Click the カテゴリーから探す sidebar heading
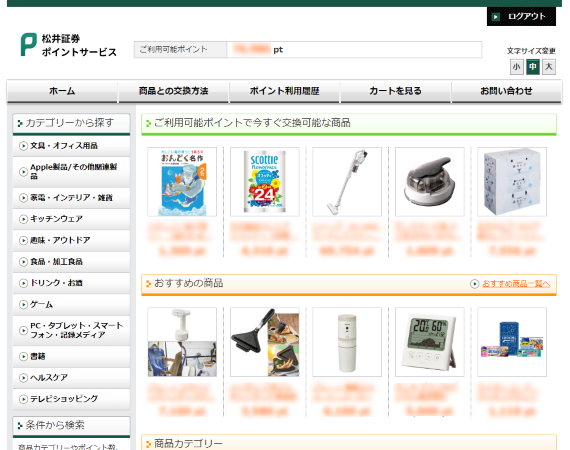Image resolution: width=570 pixels, height=450 pixels. click(71, 124)
